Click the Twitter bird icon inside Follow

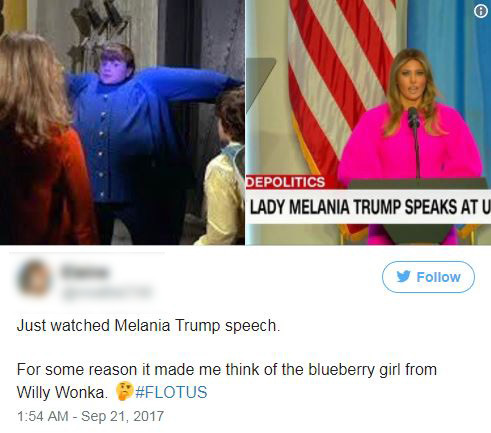403,277
